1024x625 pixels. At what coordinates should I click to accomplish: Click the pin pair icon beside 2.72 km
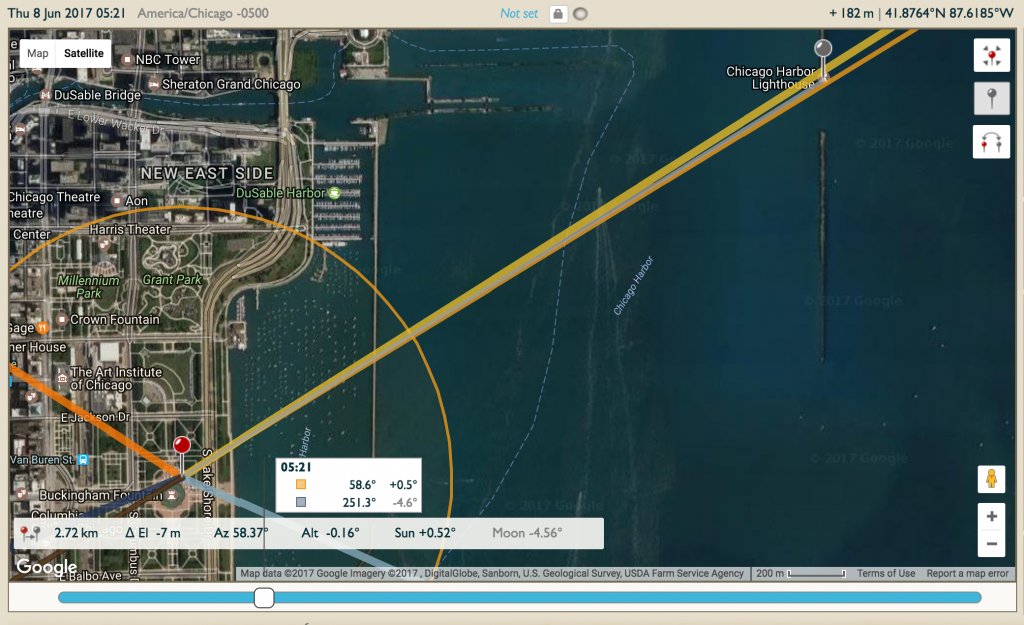click(x=29, y=533)
